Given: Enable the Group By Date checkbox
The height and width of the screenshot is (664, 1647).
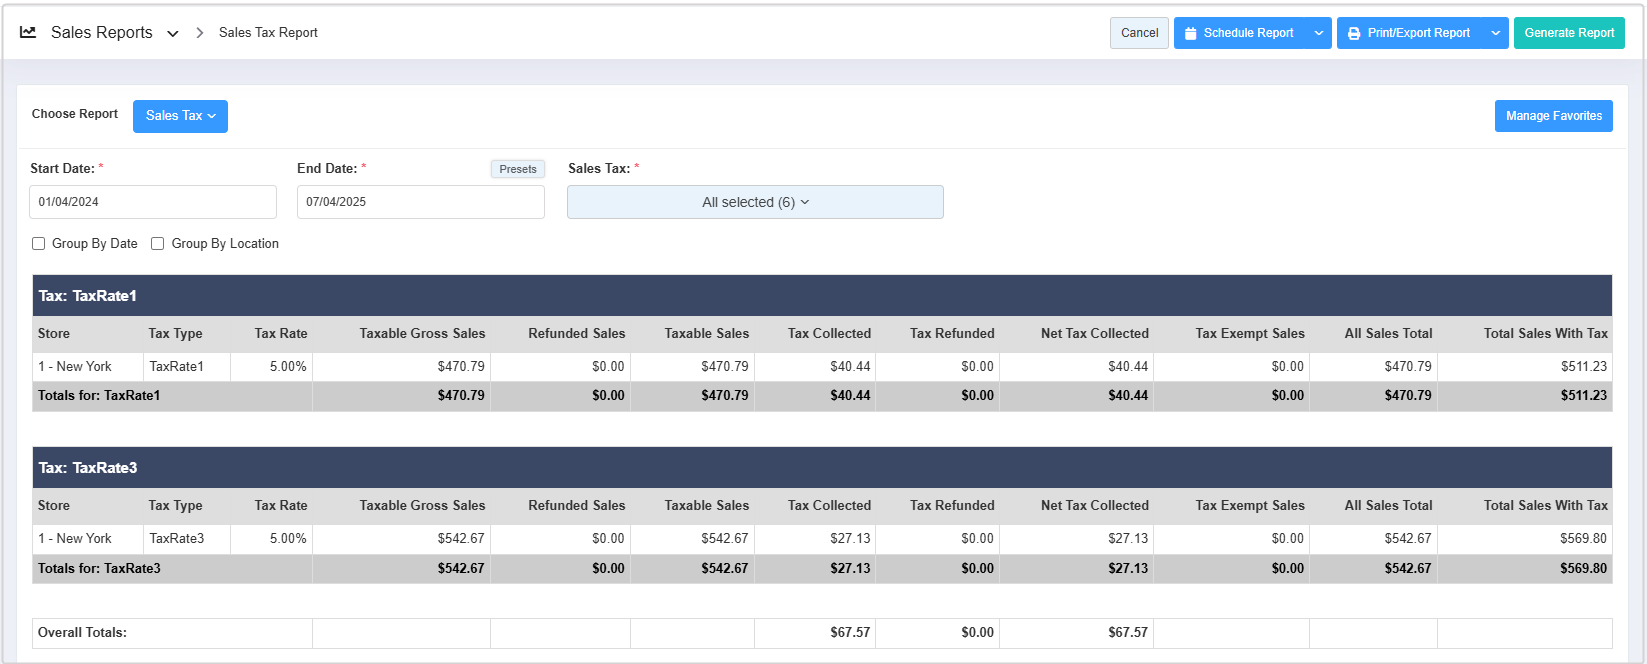Looking at the screenshot, I should click(39, 243).
